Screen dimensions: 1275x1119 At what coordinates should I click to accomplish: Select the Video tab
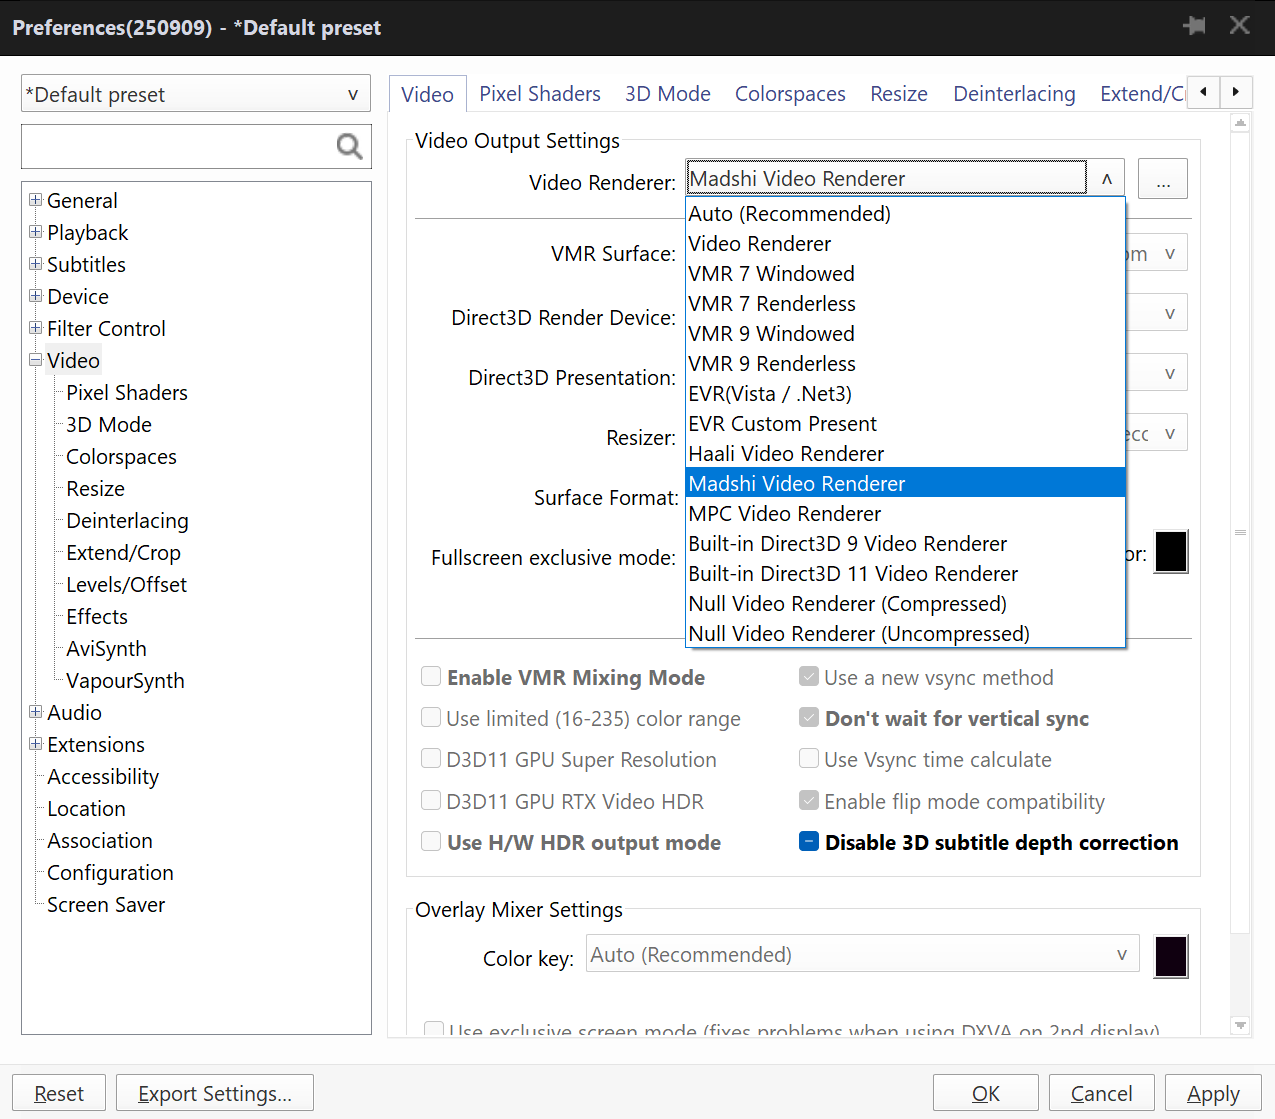pyautogui.click(x=427, y=94)
